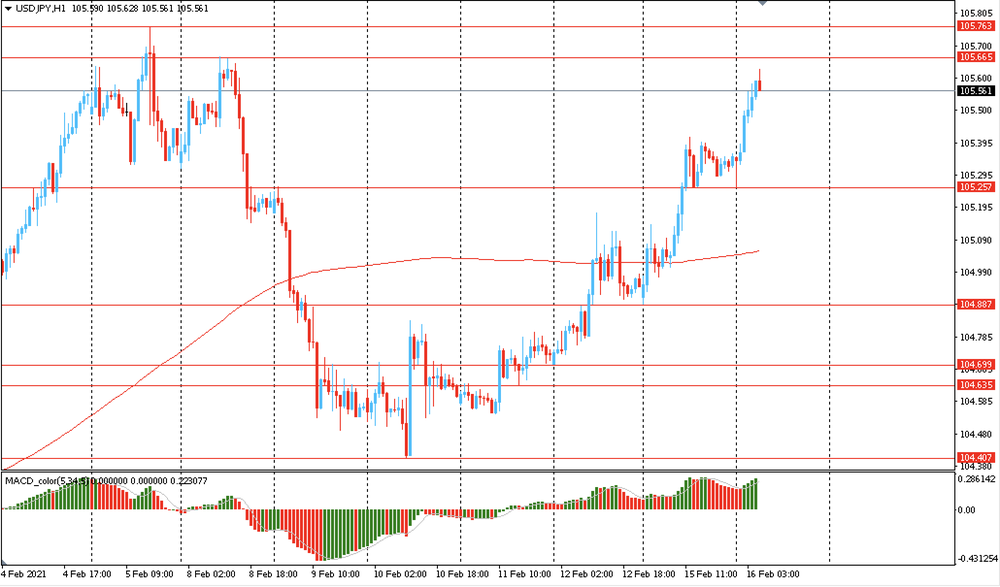Click the MACD value 0.223077
Image resolution: width=1000 pixels, height=587 pixels.
click(189, 481)
